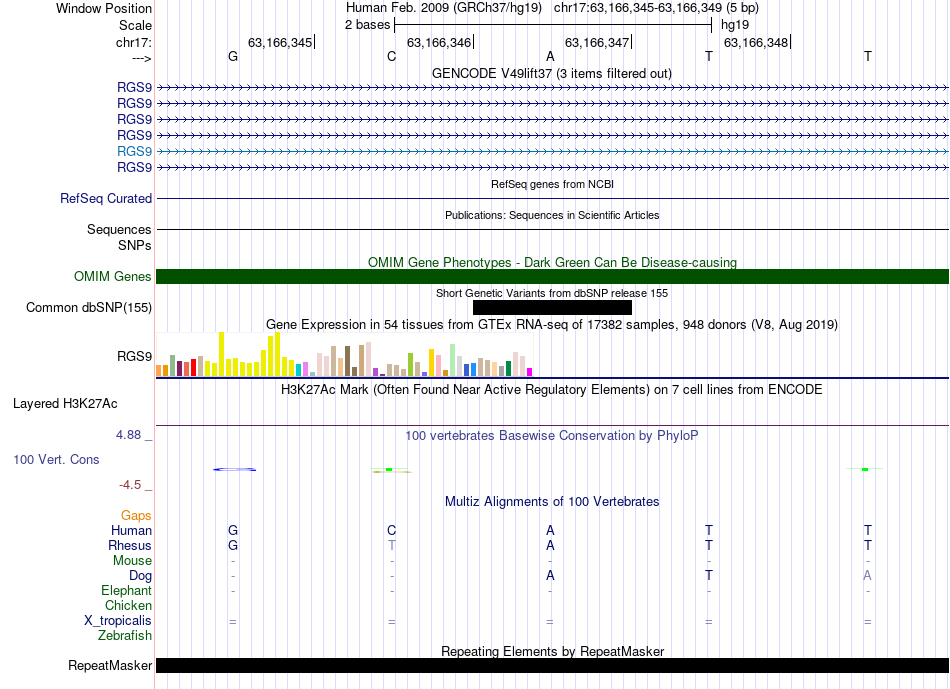Click the Rhesus species label
Screen dimensions: 950x689
(x=130, y=546)
